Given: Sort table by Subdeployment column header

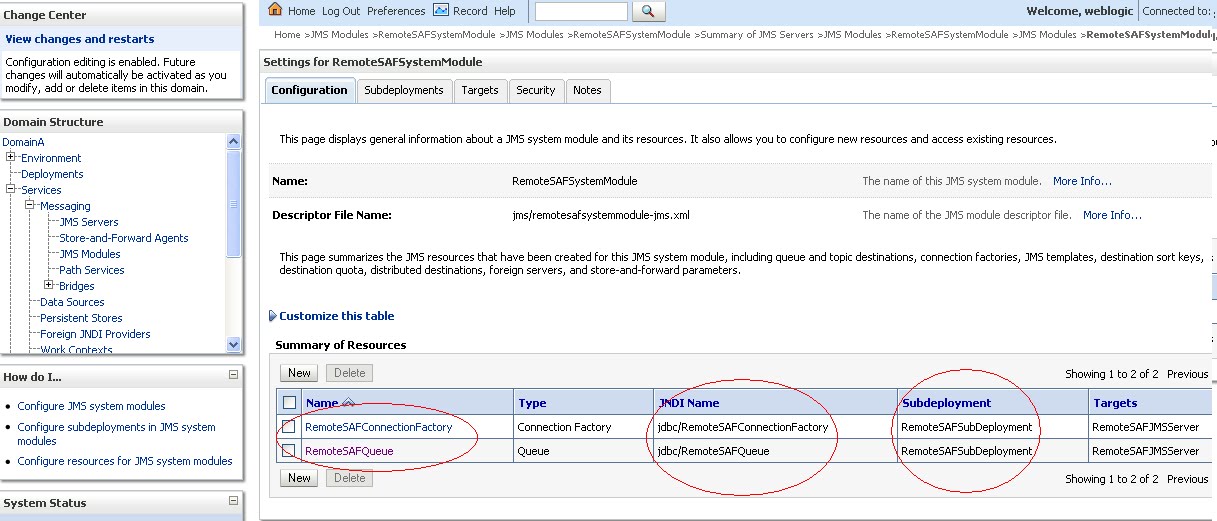Looking at the screenshot, I should pos(946,403).
